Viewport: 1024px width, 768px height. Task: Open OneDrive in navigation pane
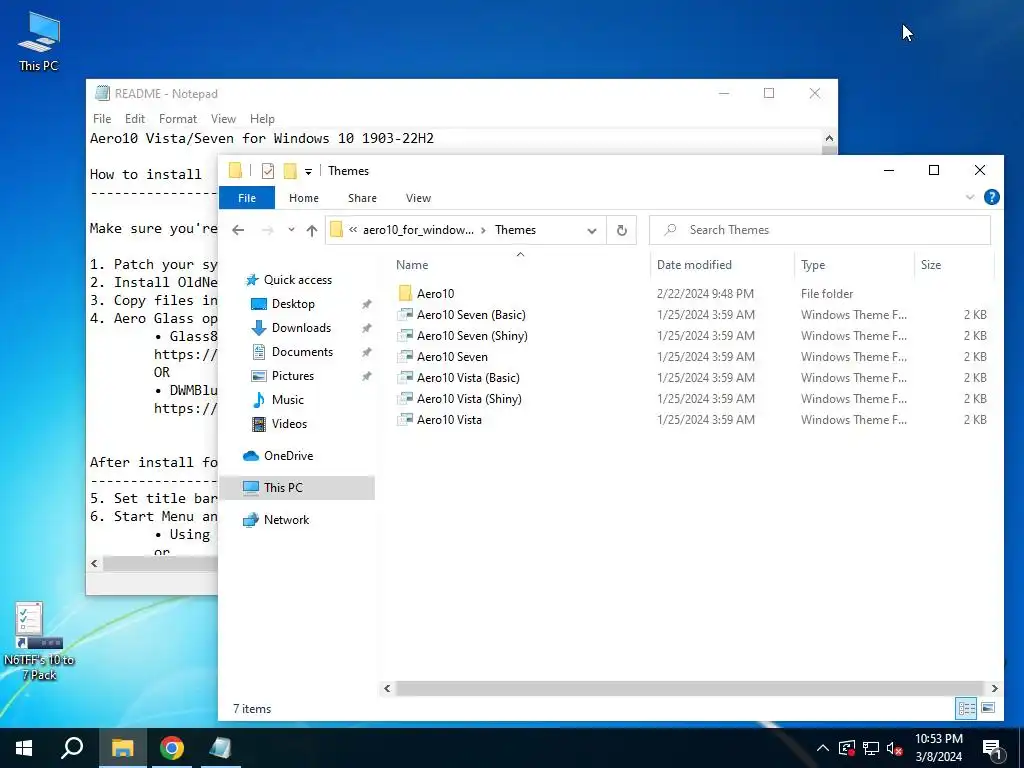[288, 456]
